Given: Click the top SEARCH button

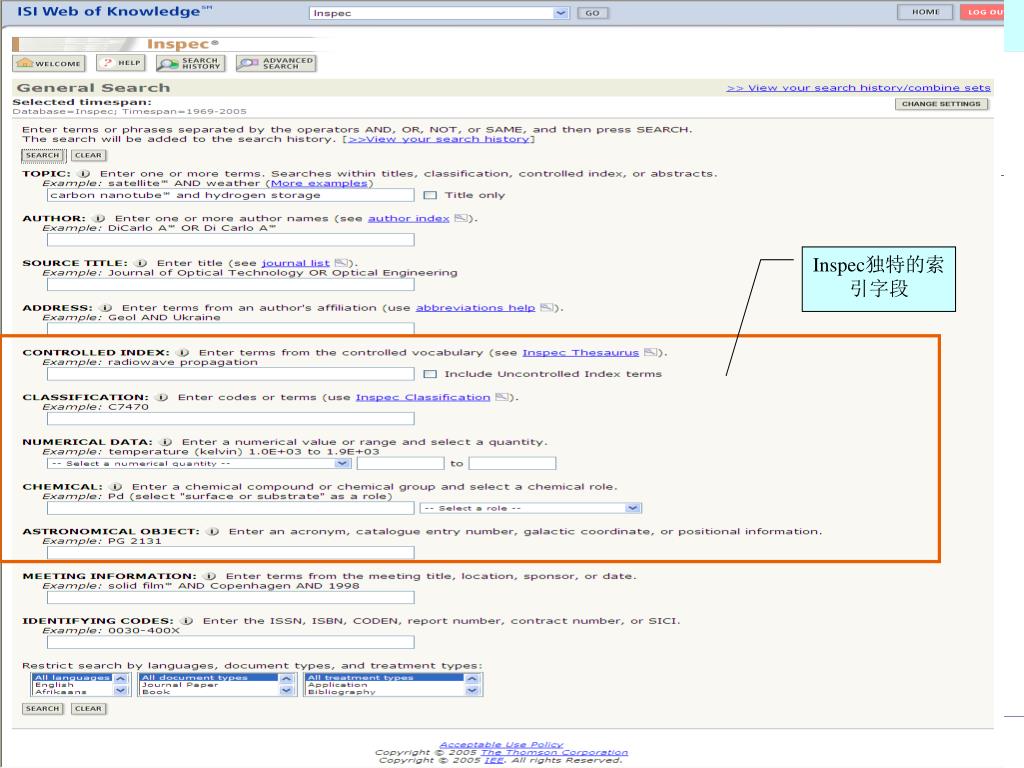Looking at the screenshot, I should [43, 155].
